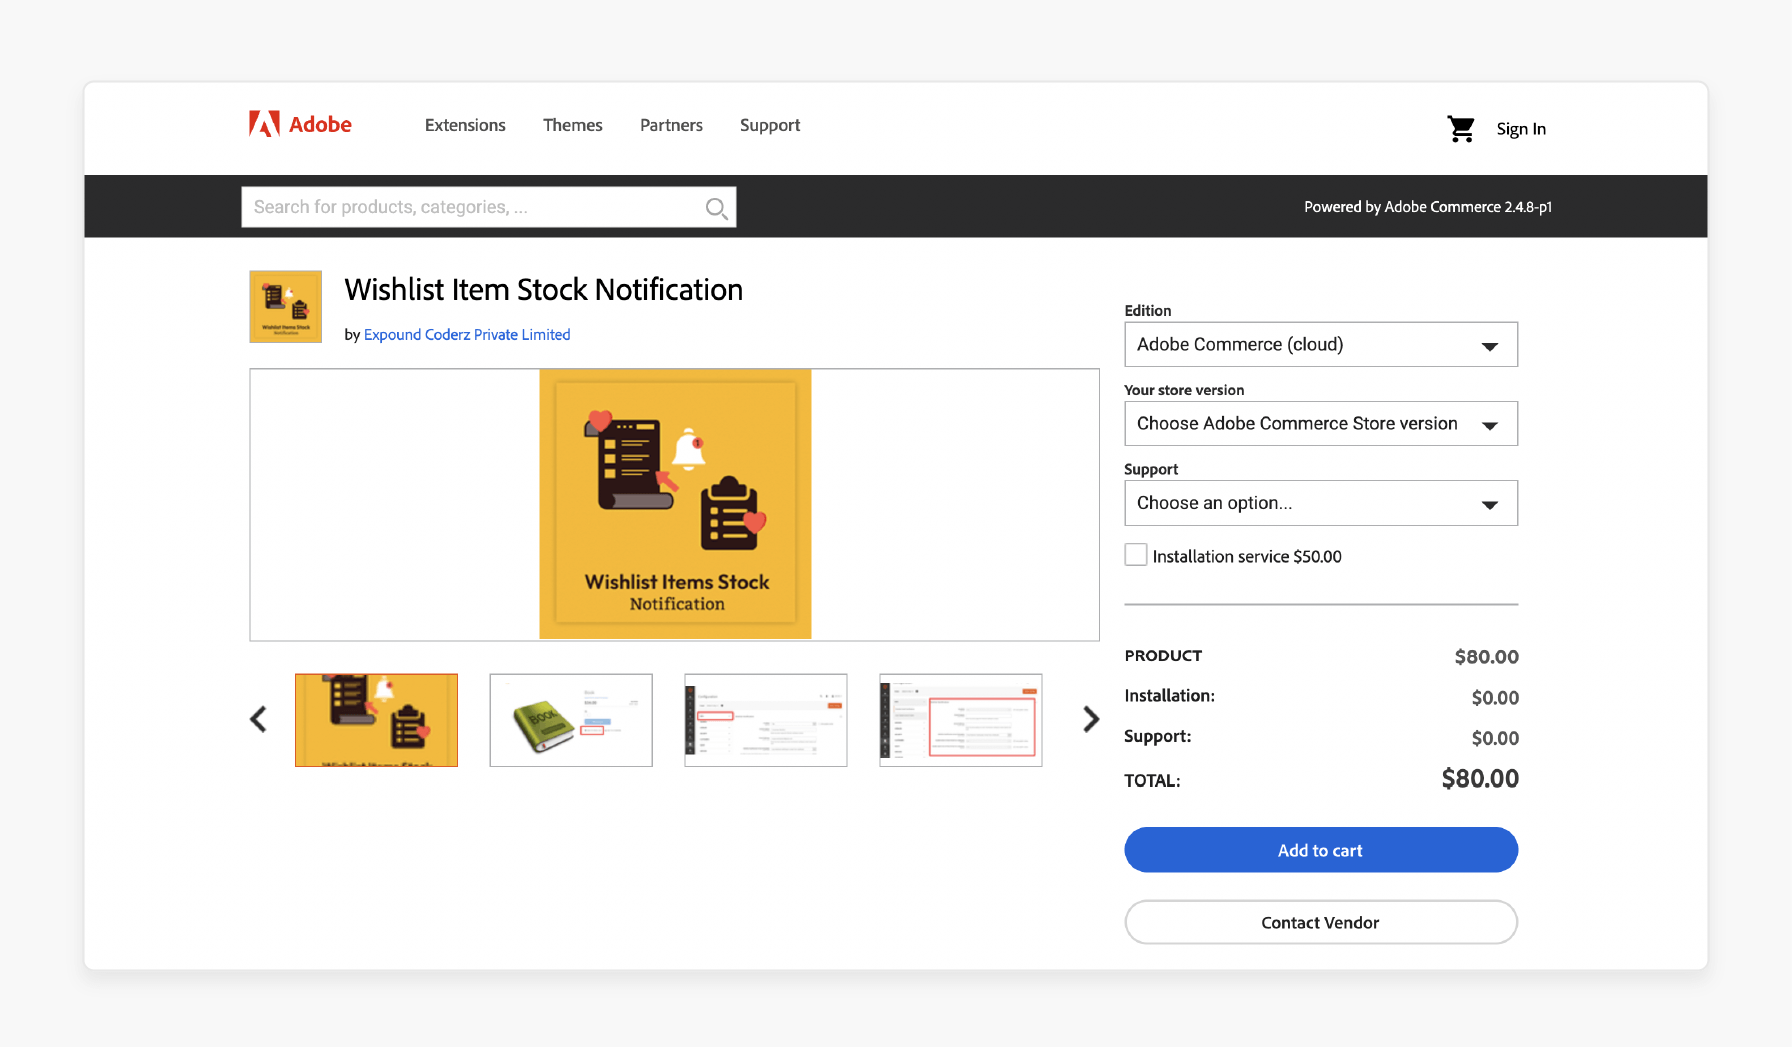Go to the Partners menu item
Viewport: 1792px width, 1047px height.
671,125
